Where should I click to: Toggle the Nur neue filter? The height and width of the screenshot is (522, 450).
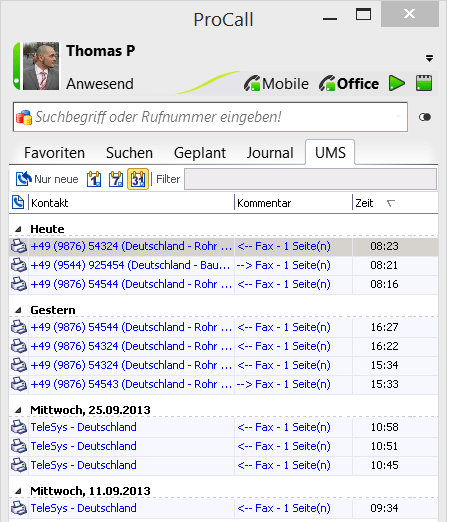click(x=47, y=179)
